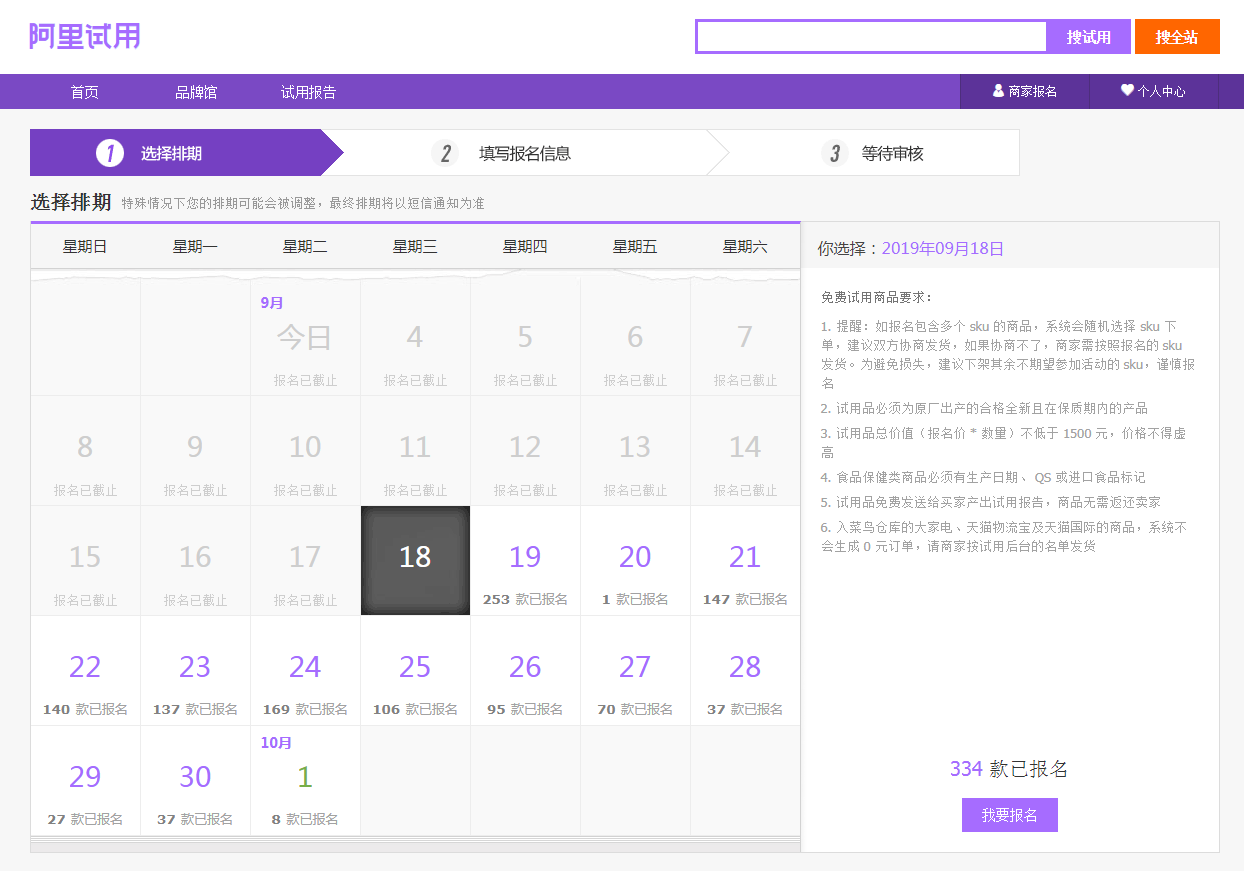
Task: Click the step 3 circle icon
Action: (834, 153)
